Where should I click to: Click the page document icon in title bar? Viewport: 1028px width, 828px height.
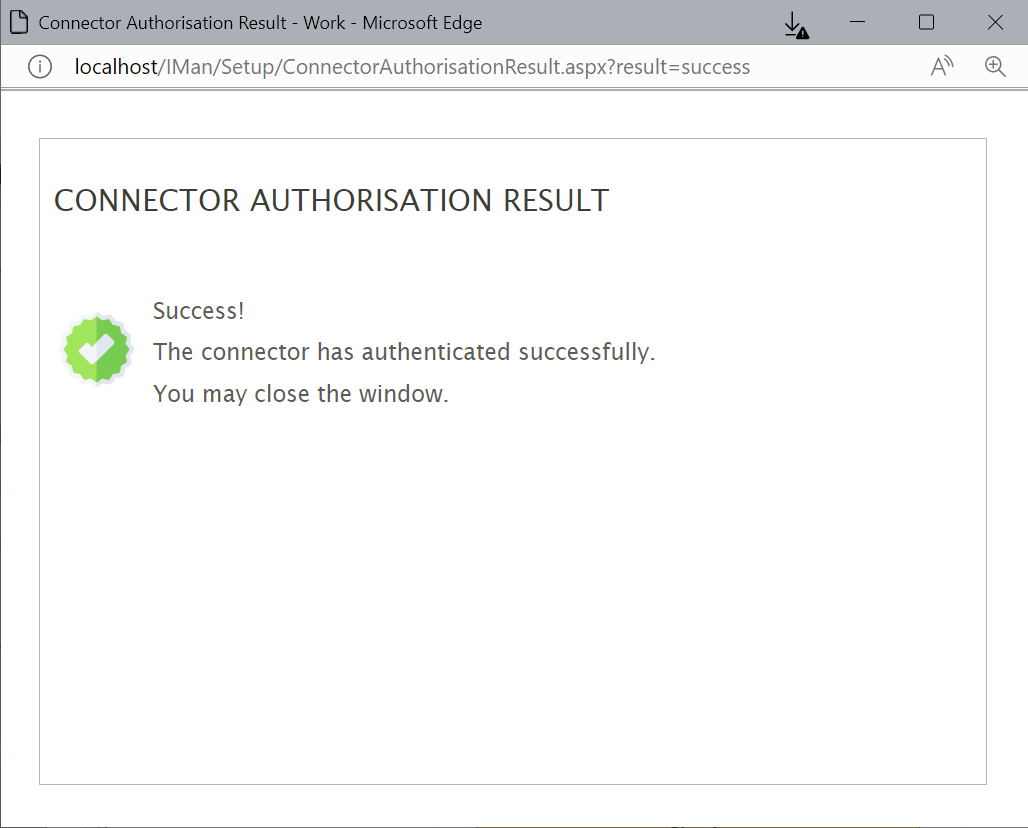pos(18,23)
